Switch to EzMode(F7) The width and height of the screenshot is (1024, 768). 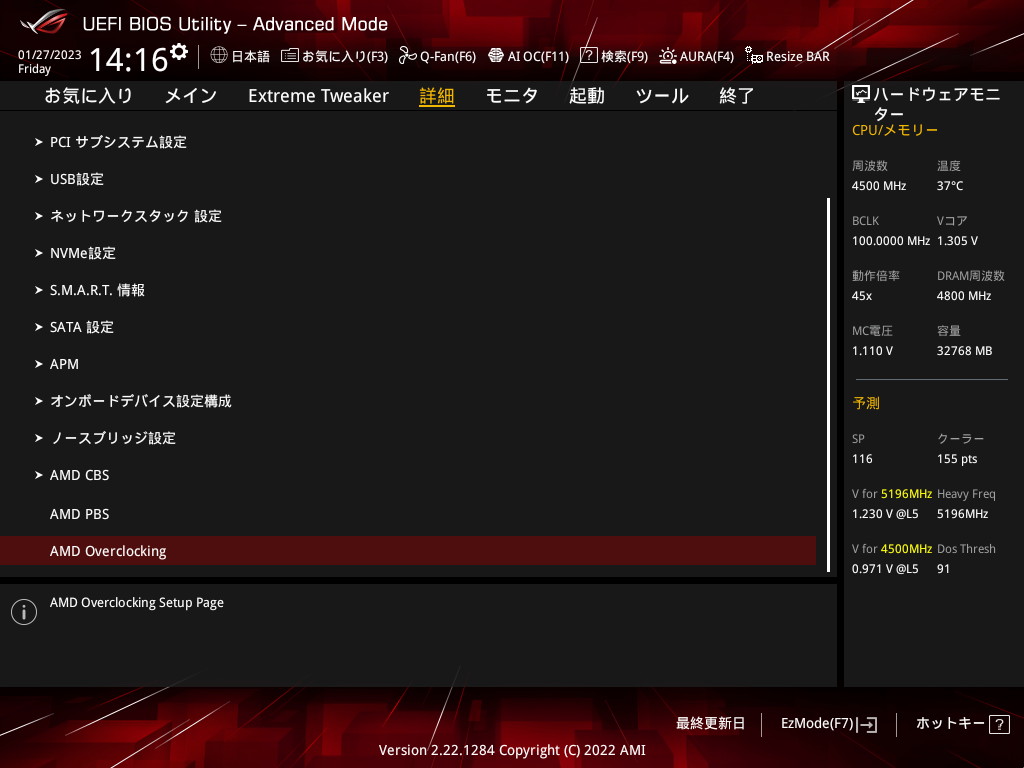829,724
